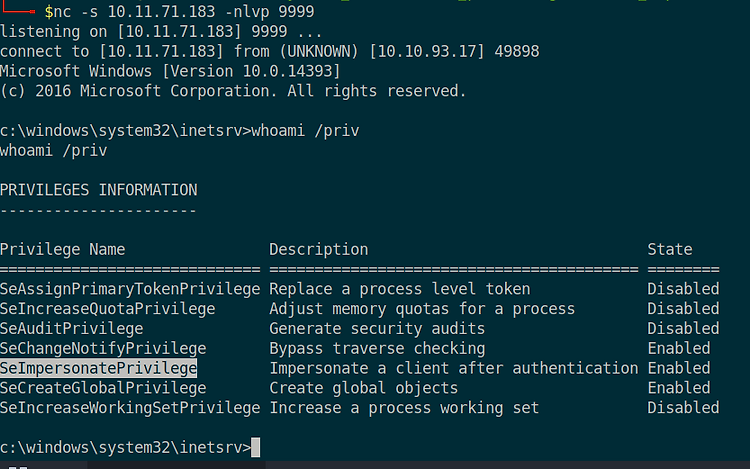Click 'Replace a process level token' description

(x=400, y=289)
